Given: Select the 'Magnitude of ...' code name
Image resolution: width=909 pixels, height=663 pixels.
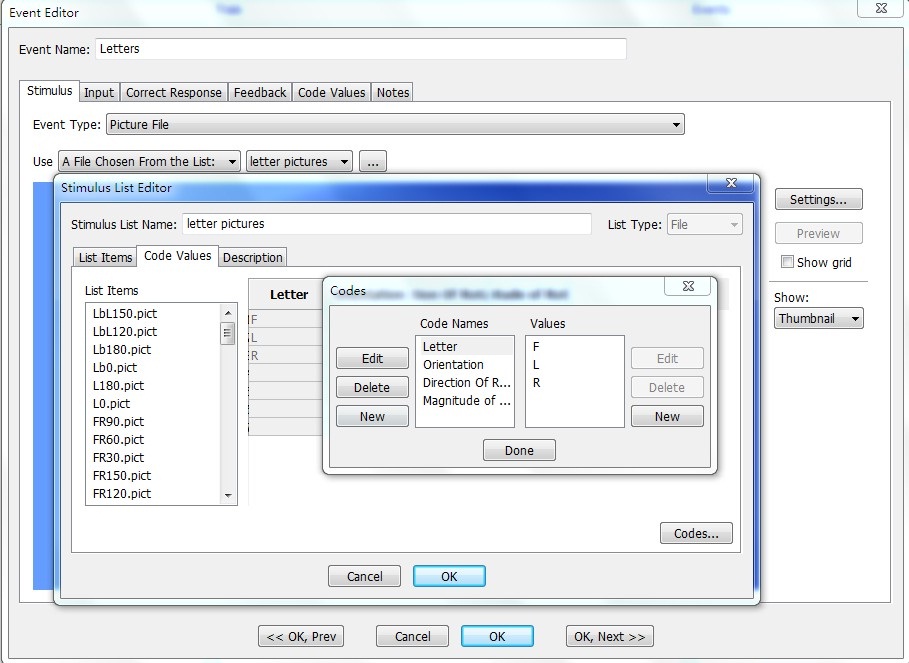Looking at the screenshot, I should click(x=465, y=400).
